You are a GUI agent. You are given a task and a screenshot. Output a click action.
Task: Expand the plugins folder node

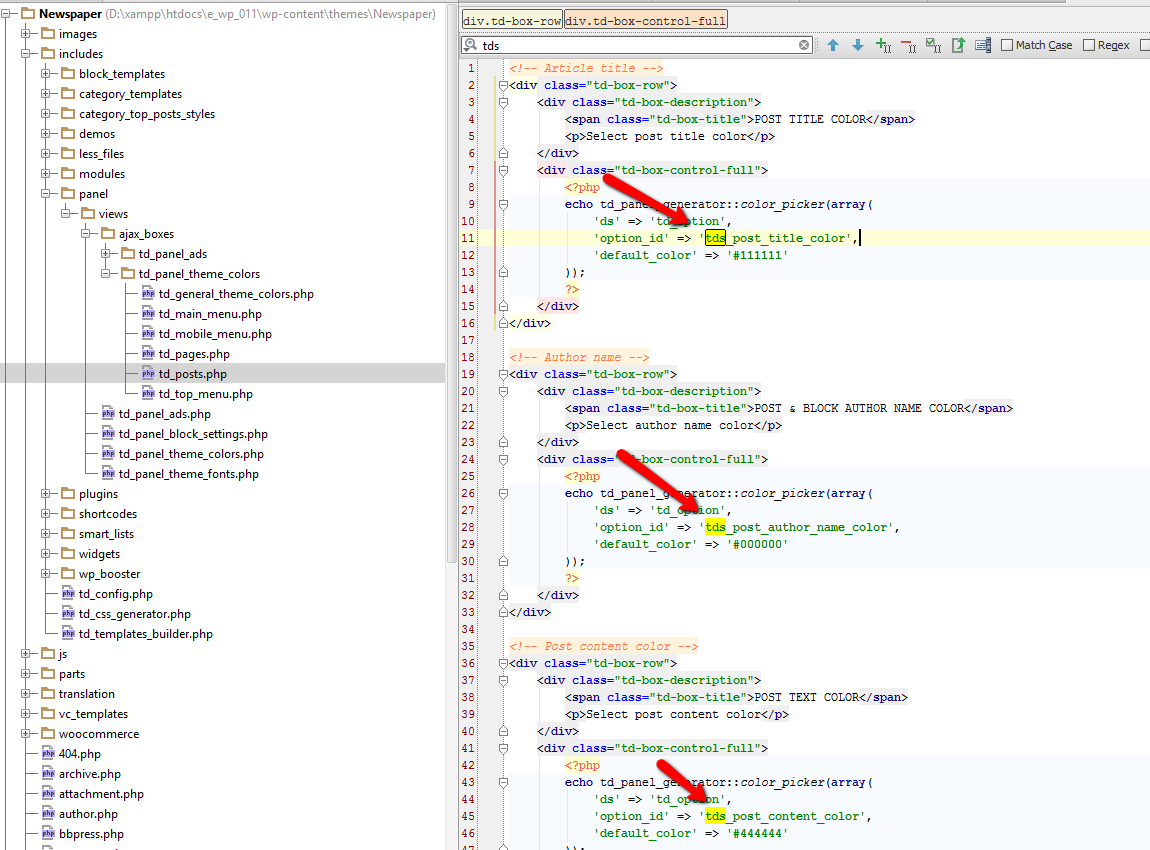coord(45,494)
